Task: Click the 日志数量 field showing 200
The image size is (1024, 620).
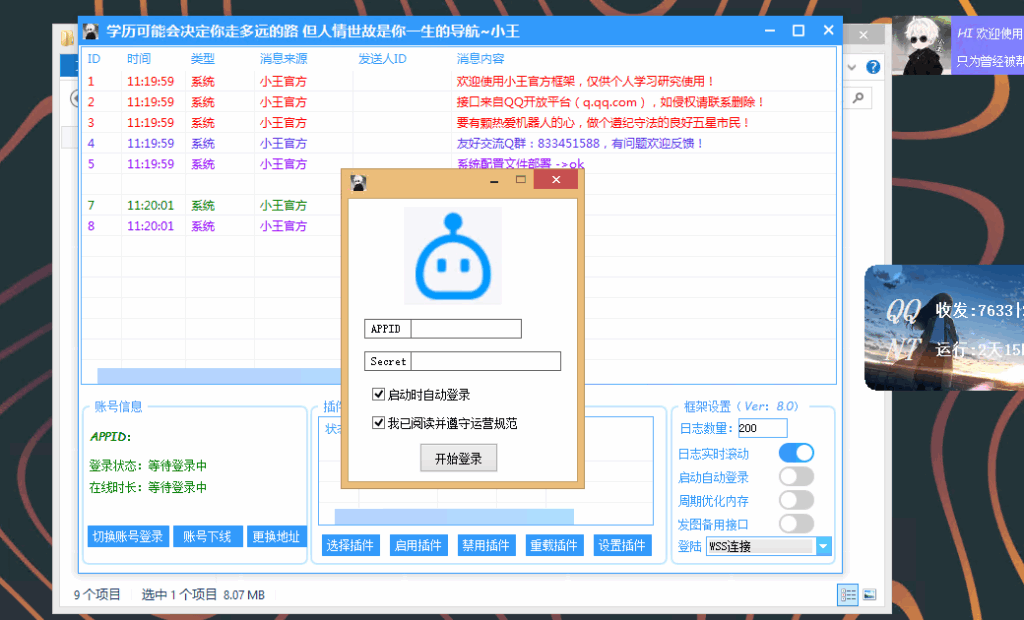Action: (762, 427)
